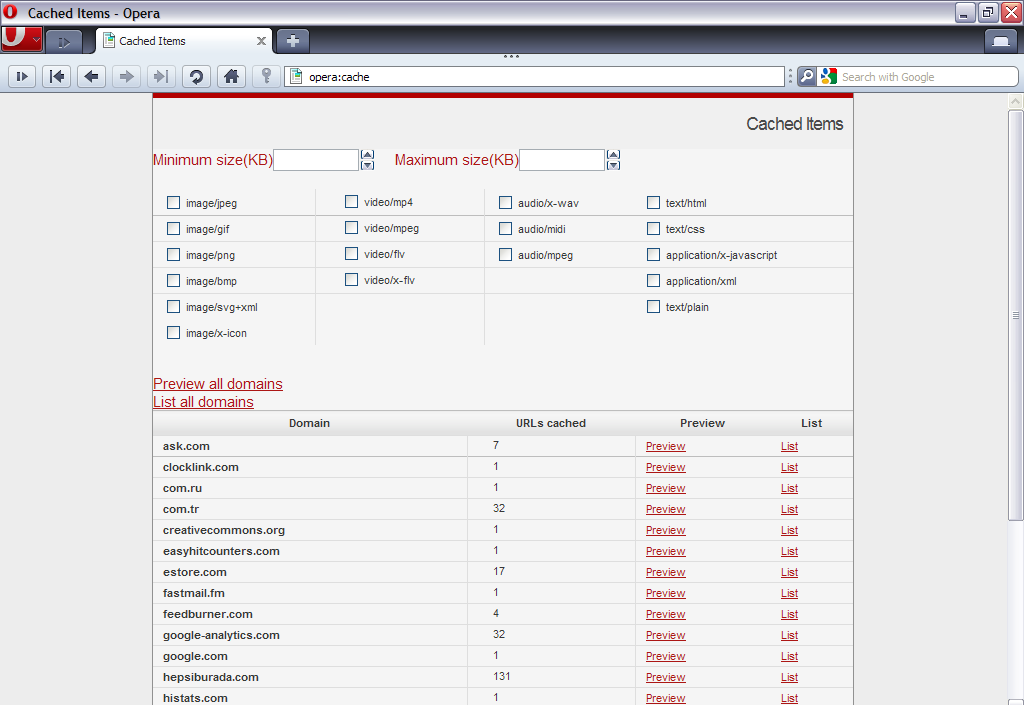Image resolution: width=1024 pixels, height=705 pixels.
Task: Preview cached items for ask.com
Action: point(665,446)
